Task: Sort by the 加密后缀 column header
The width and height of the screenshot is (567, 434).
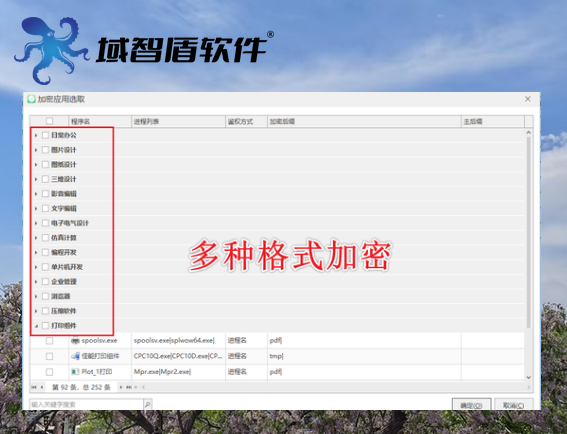Action: coord(364,122)
